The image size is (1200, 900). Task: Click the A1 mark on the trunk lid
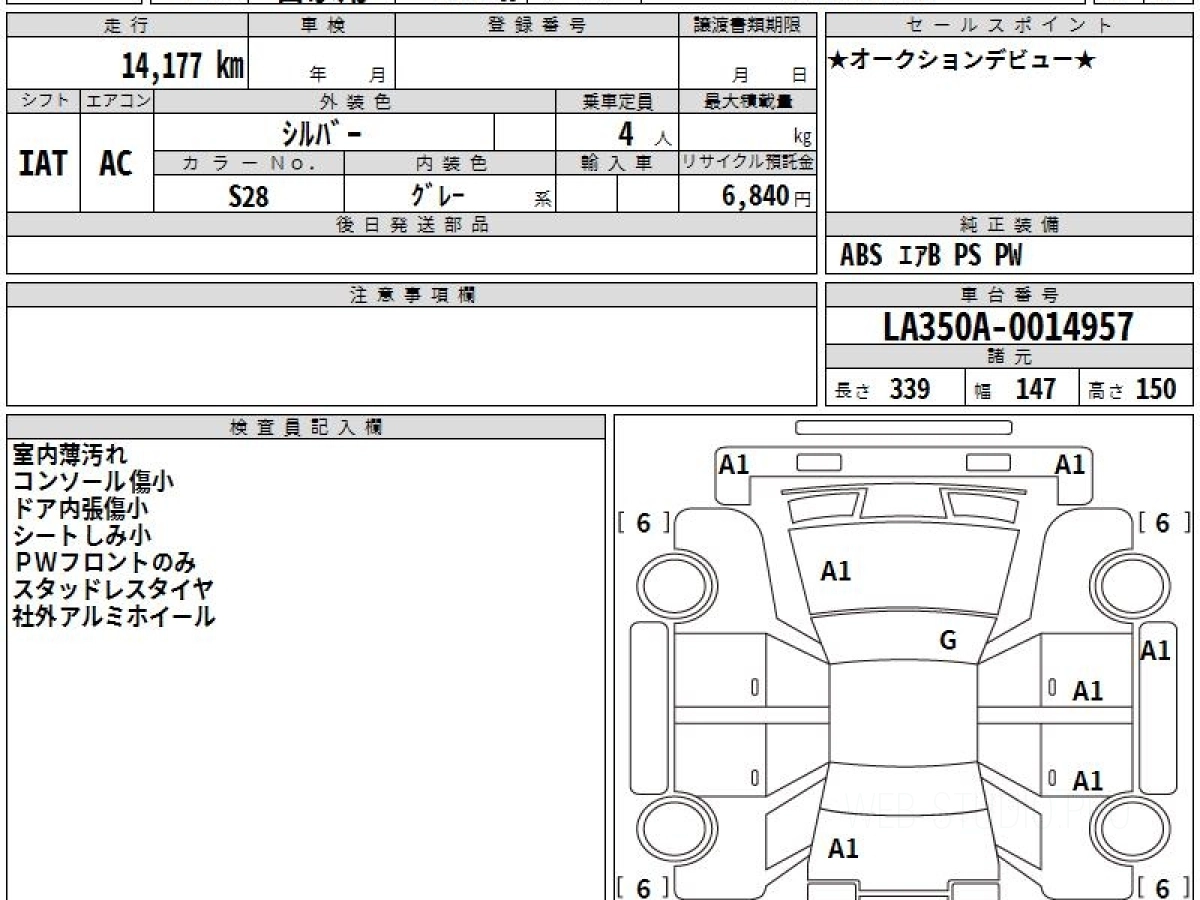pos(843,848)
